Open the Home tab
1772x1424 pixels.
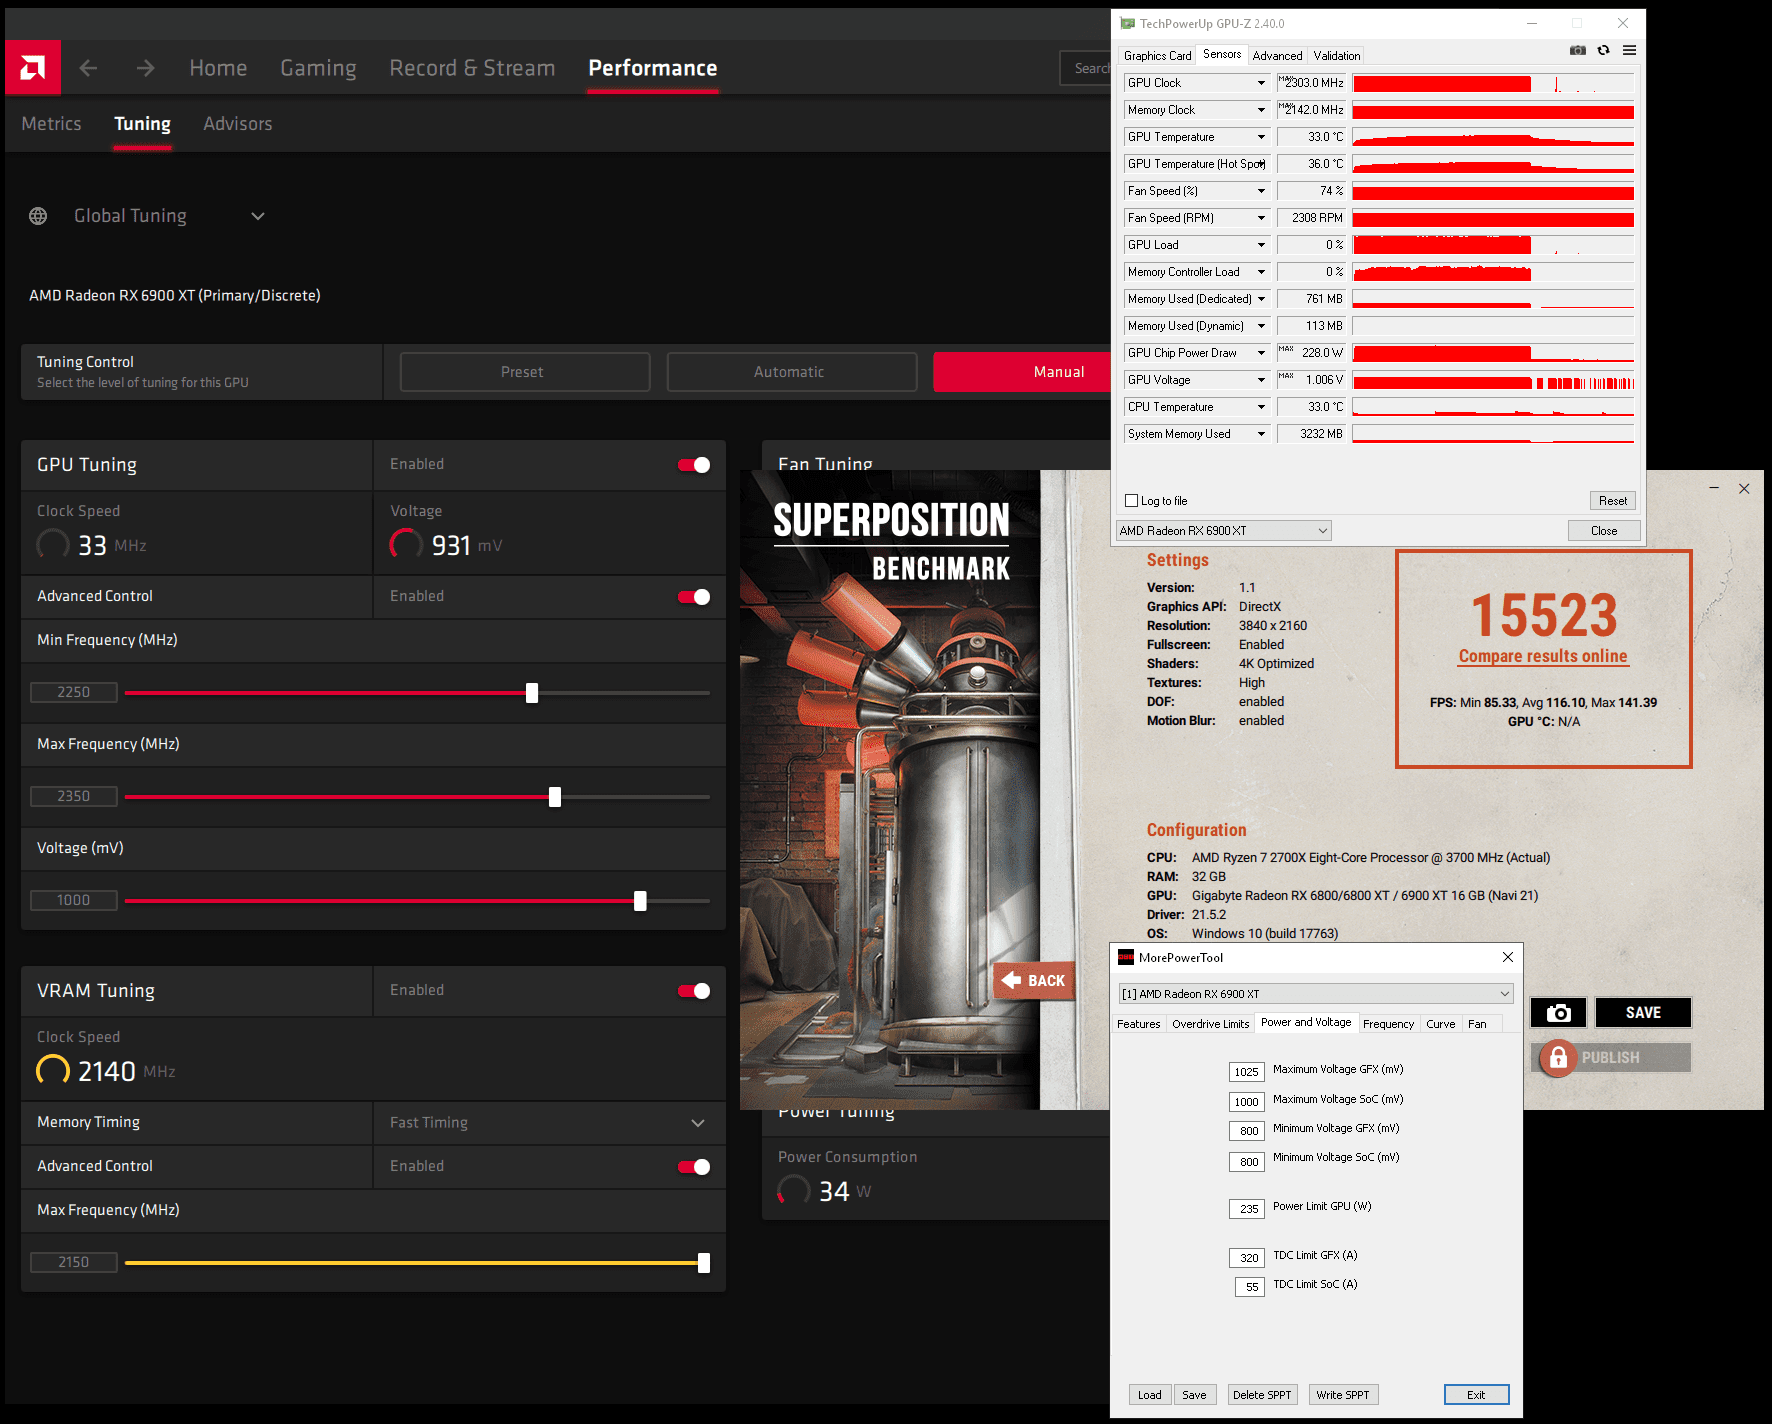(218, 68)
